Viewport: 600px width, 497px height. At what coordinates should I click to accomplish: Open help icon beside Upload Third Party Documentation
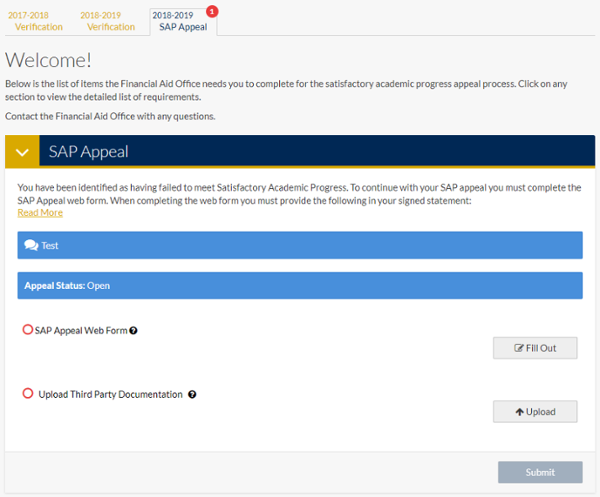192,394
